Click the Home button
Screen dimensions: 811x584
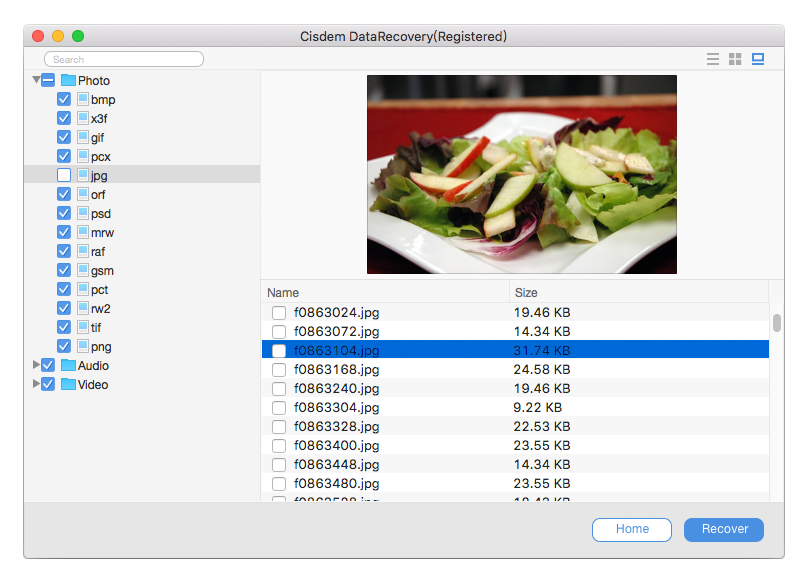pos(632,529)
